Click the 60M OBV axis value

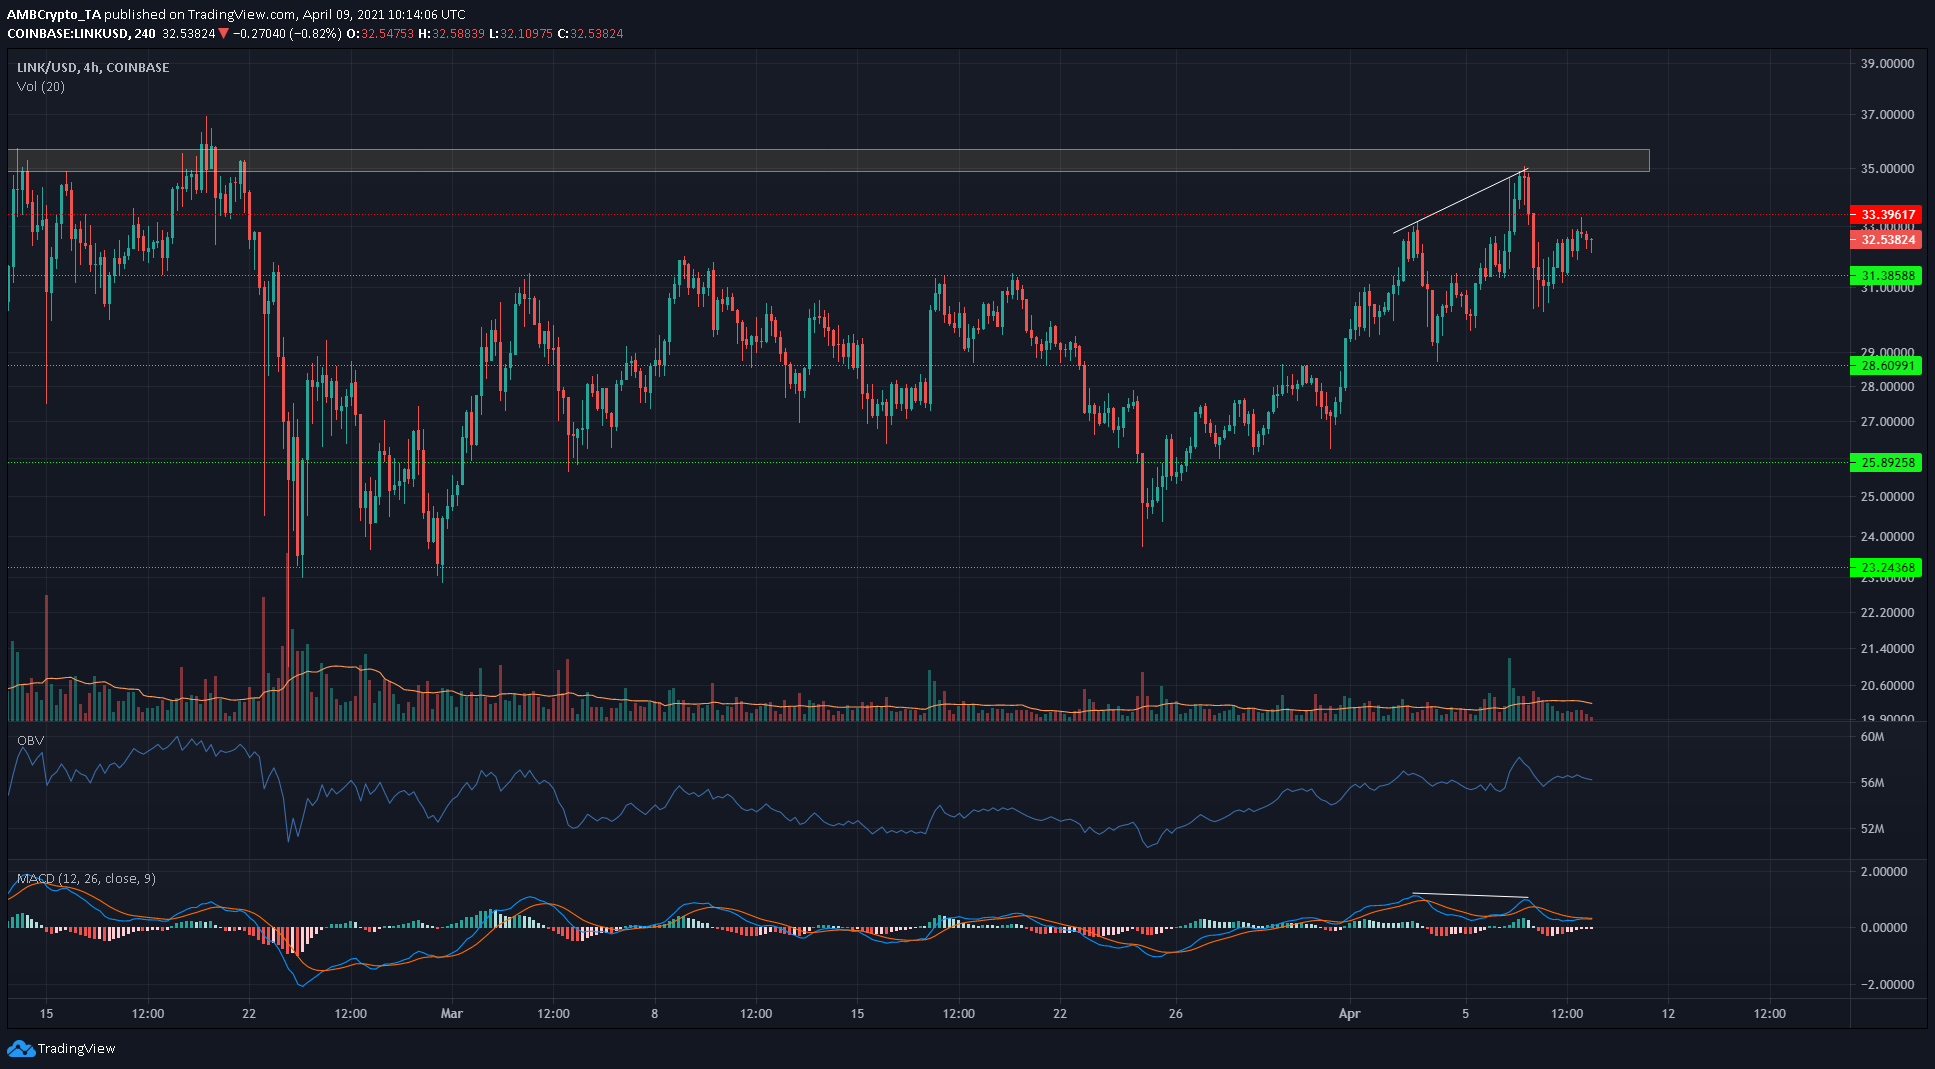click(x=1872, y=737)
